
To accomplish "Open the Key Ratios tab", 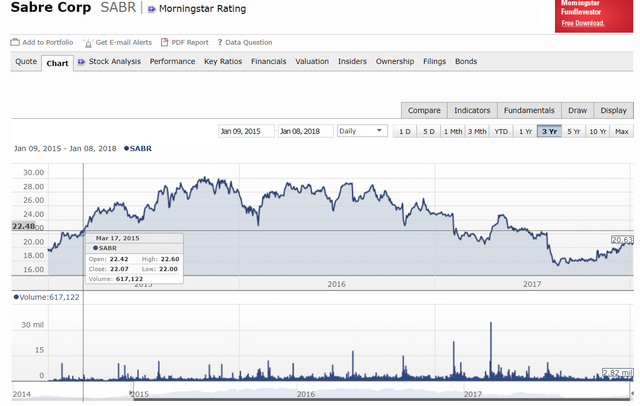I will [223, 61].
